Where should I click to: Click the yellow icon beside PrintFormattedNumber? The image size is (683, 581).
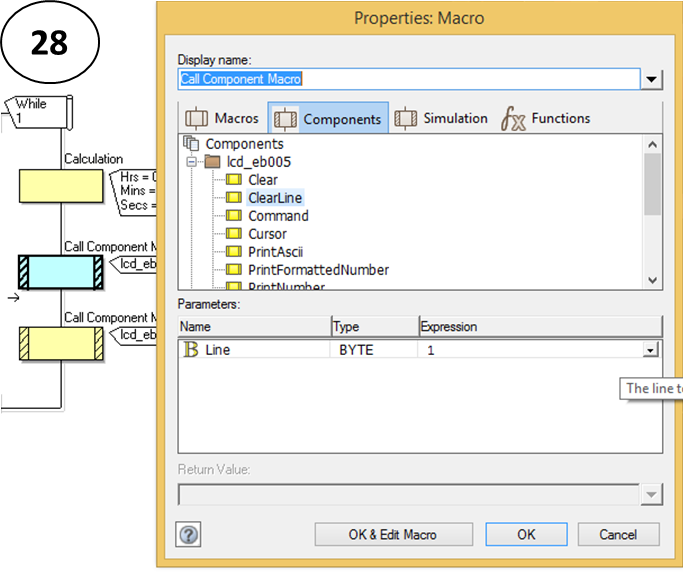tap(234, 270)
